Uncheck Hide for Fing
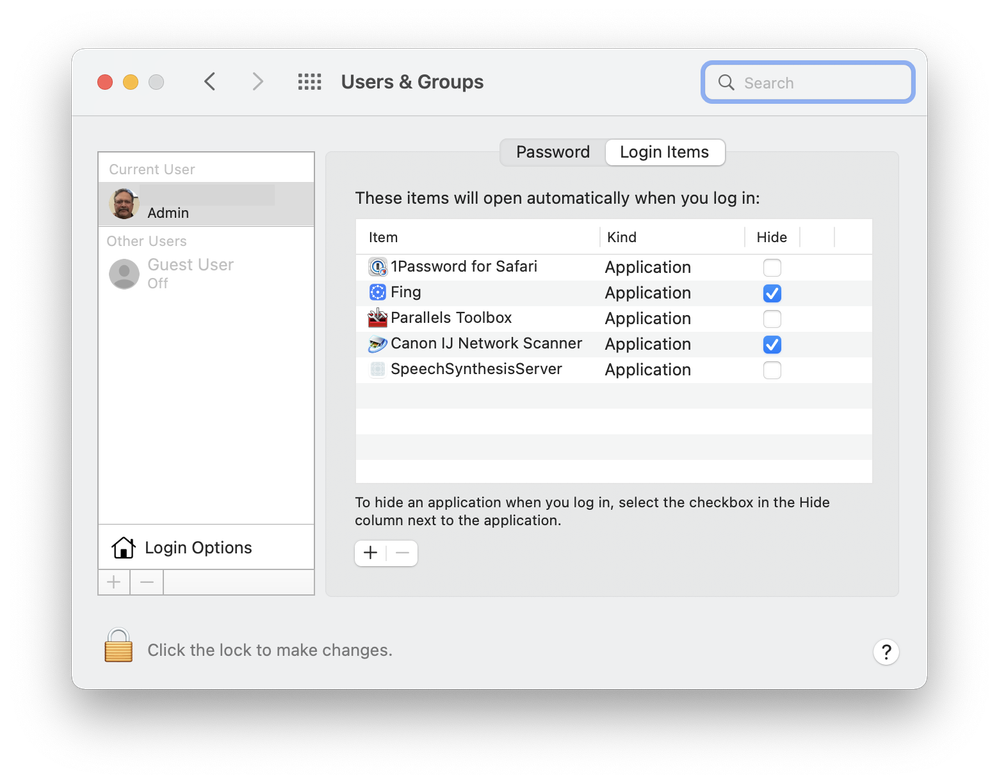This screenshot has height=784, width=999. [772, 294]
